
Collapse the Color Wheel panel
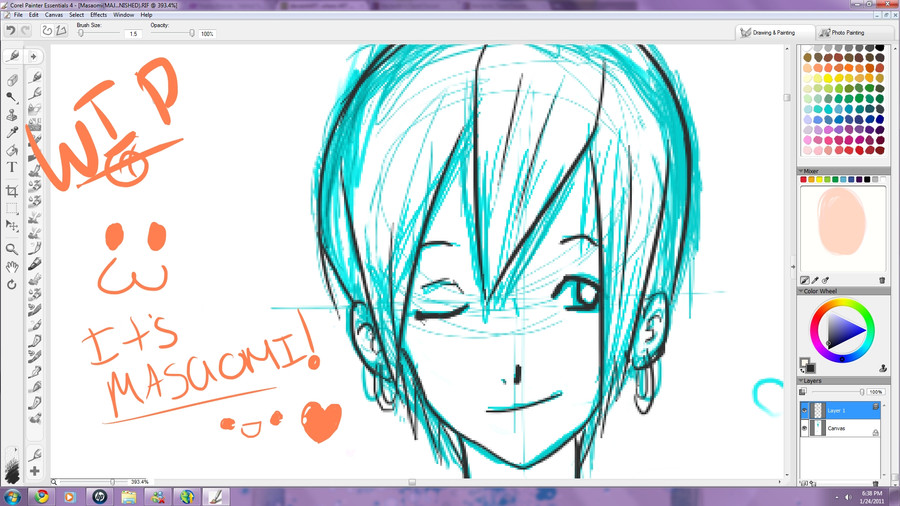pos(801,291)
